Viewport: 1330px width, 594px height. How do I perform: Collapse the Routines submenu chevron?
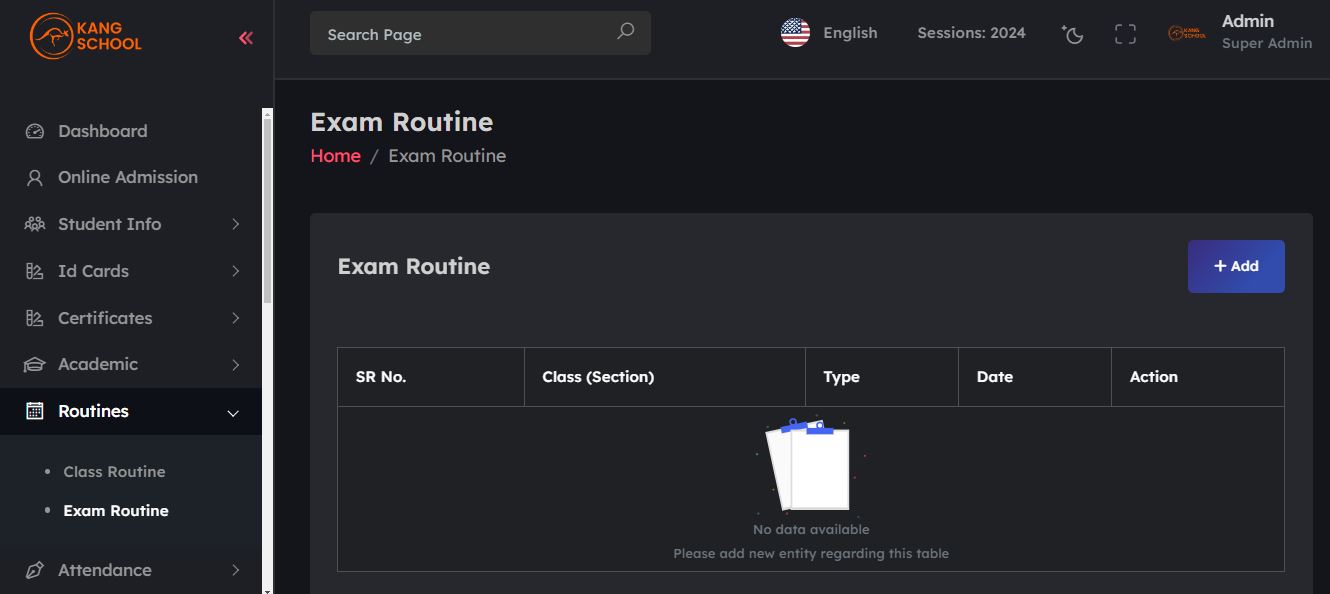point(234,413)
